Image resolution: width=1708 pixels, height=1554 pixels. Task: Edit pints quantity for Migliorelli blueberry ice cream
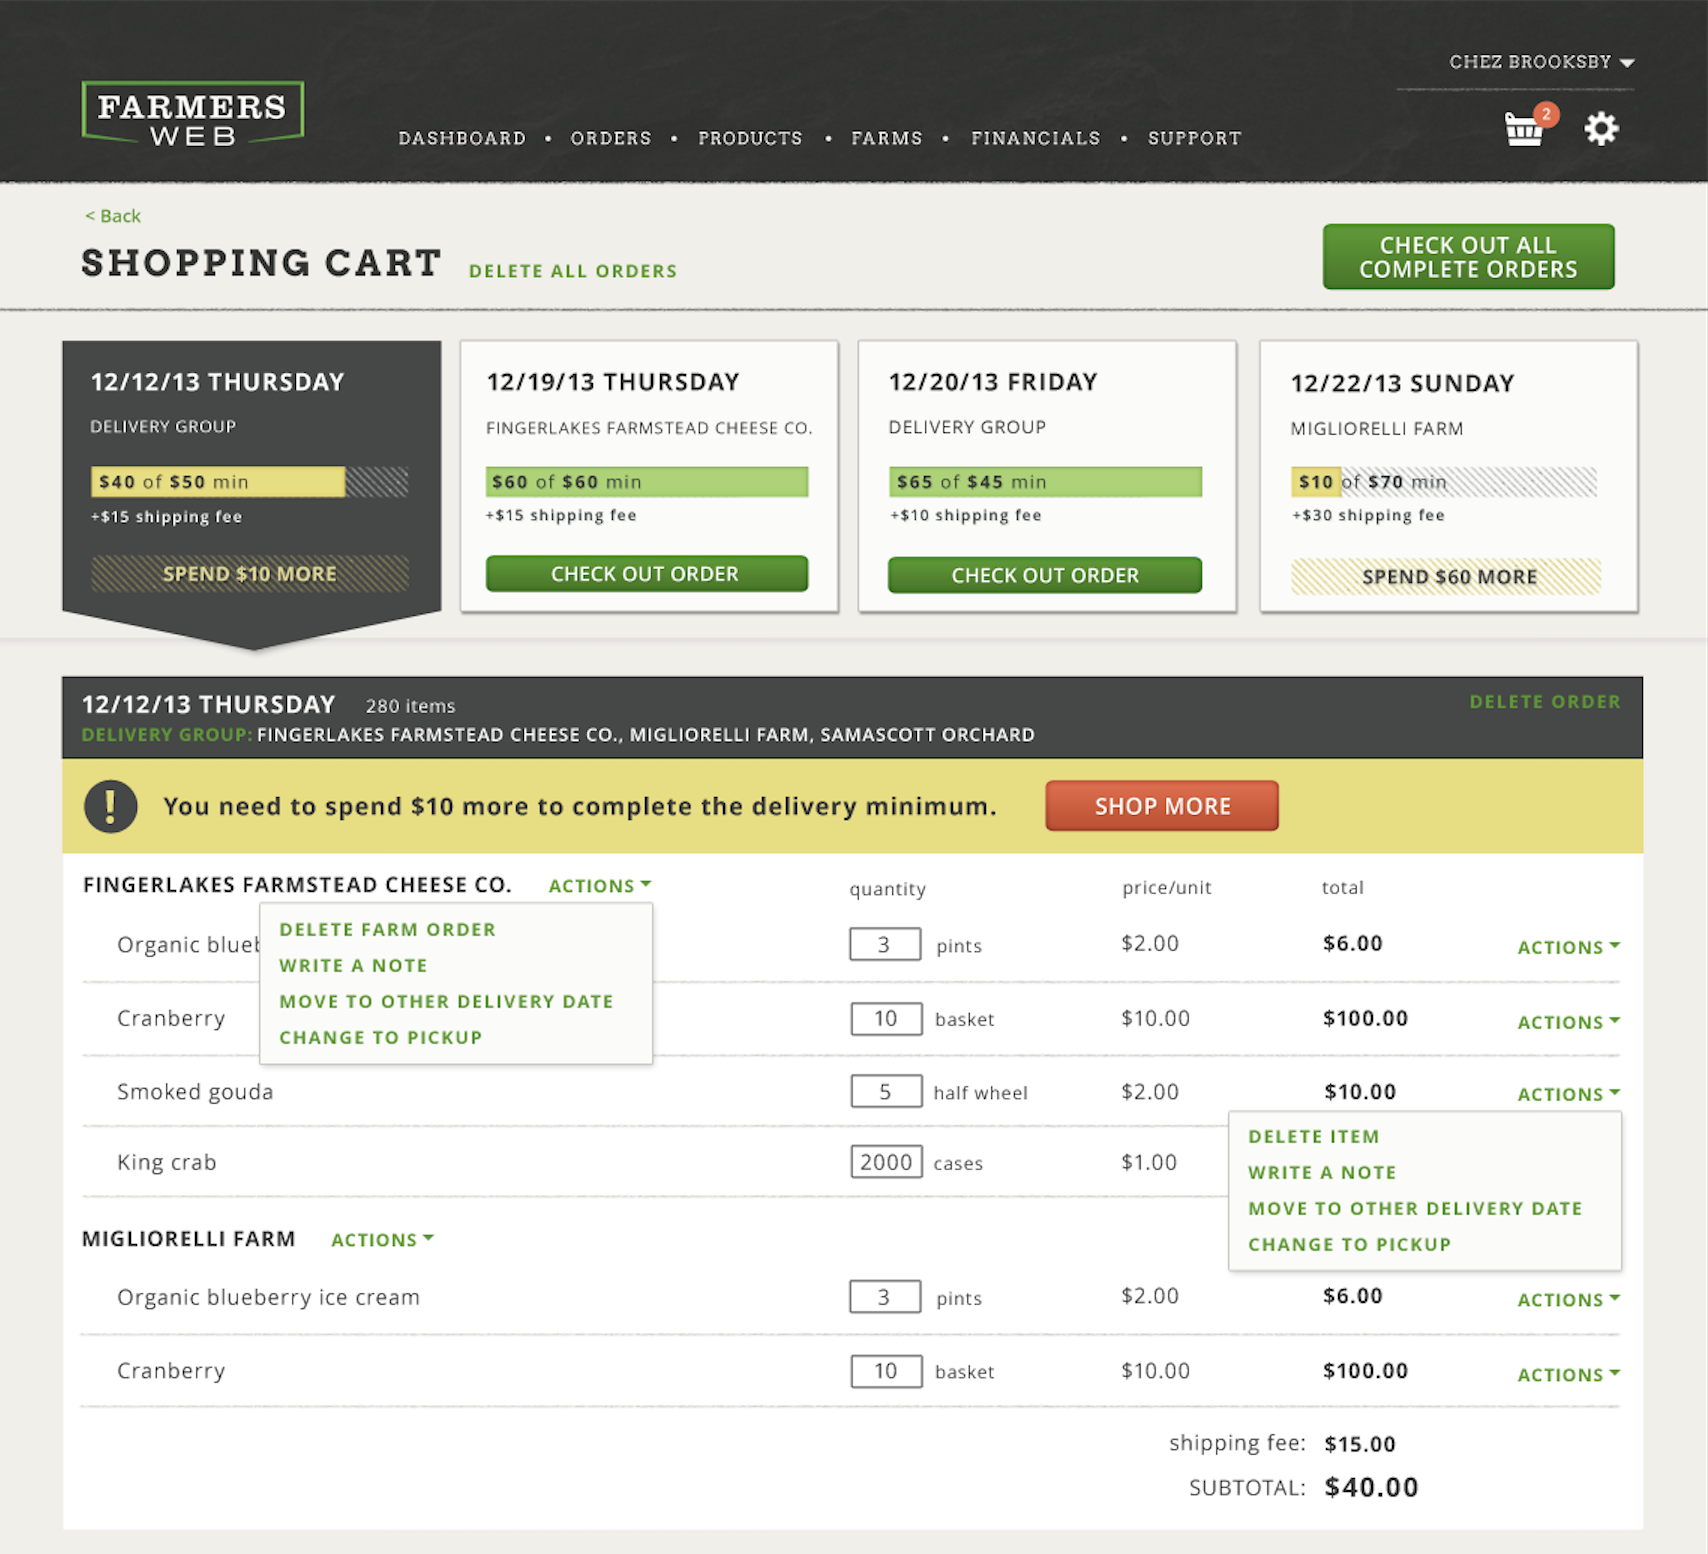coord(885,1297)
